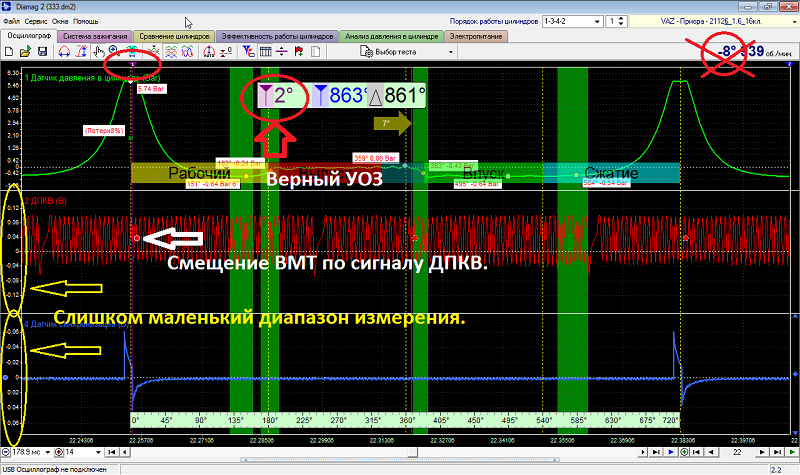Click the Сжатие stroke phase label
Screen dimensions: 800x475
611,173
